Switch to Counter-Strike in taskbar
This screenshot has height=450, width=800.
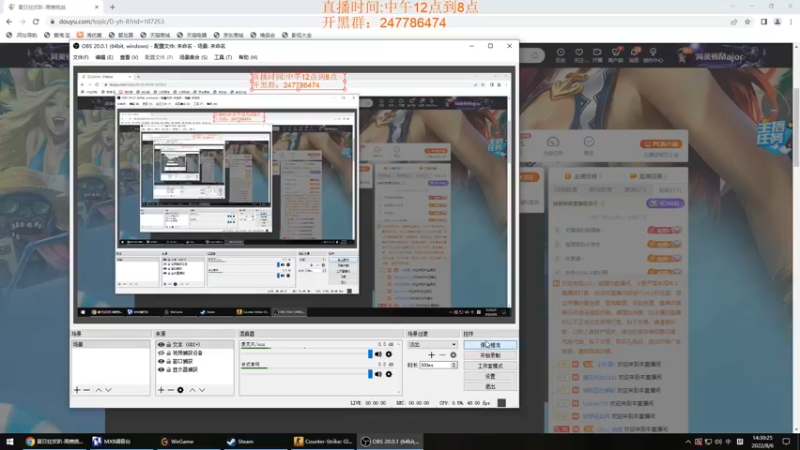323,441
